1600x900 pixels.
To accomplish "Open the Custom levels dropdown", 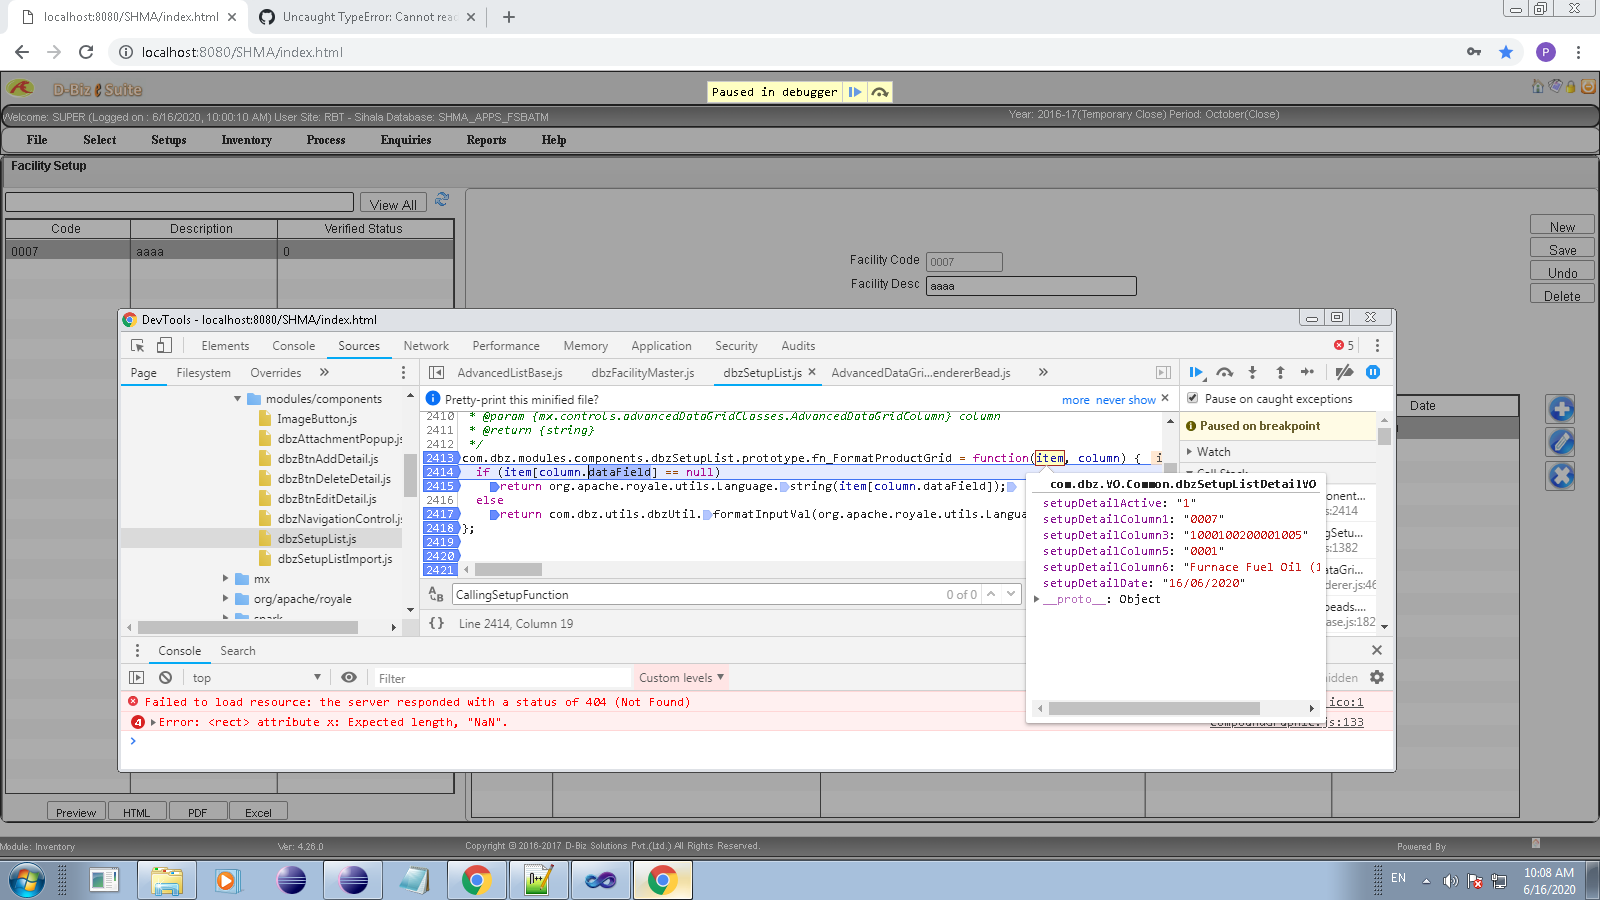I will click(681, 677).
